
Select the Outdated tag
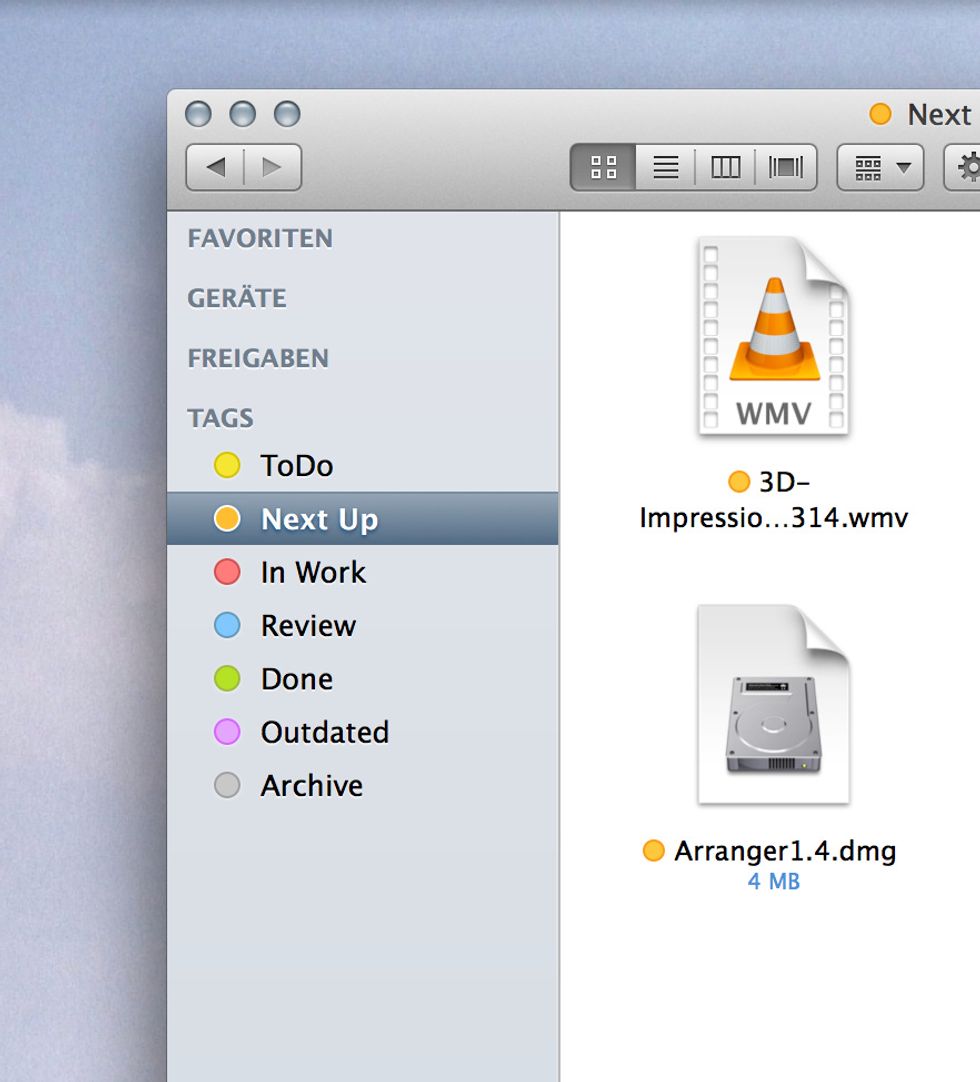point(362,732)
